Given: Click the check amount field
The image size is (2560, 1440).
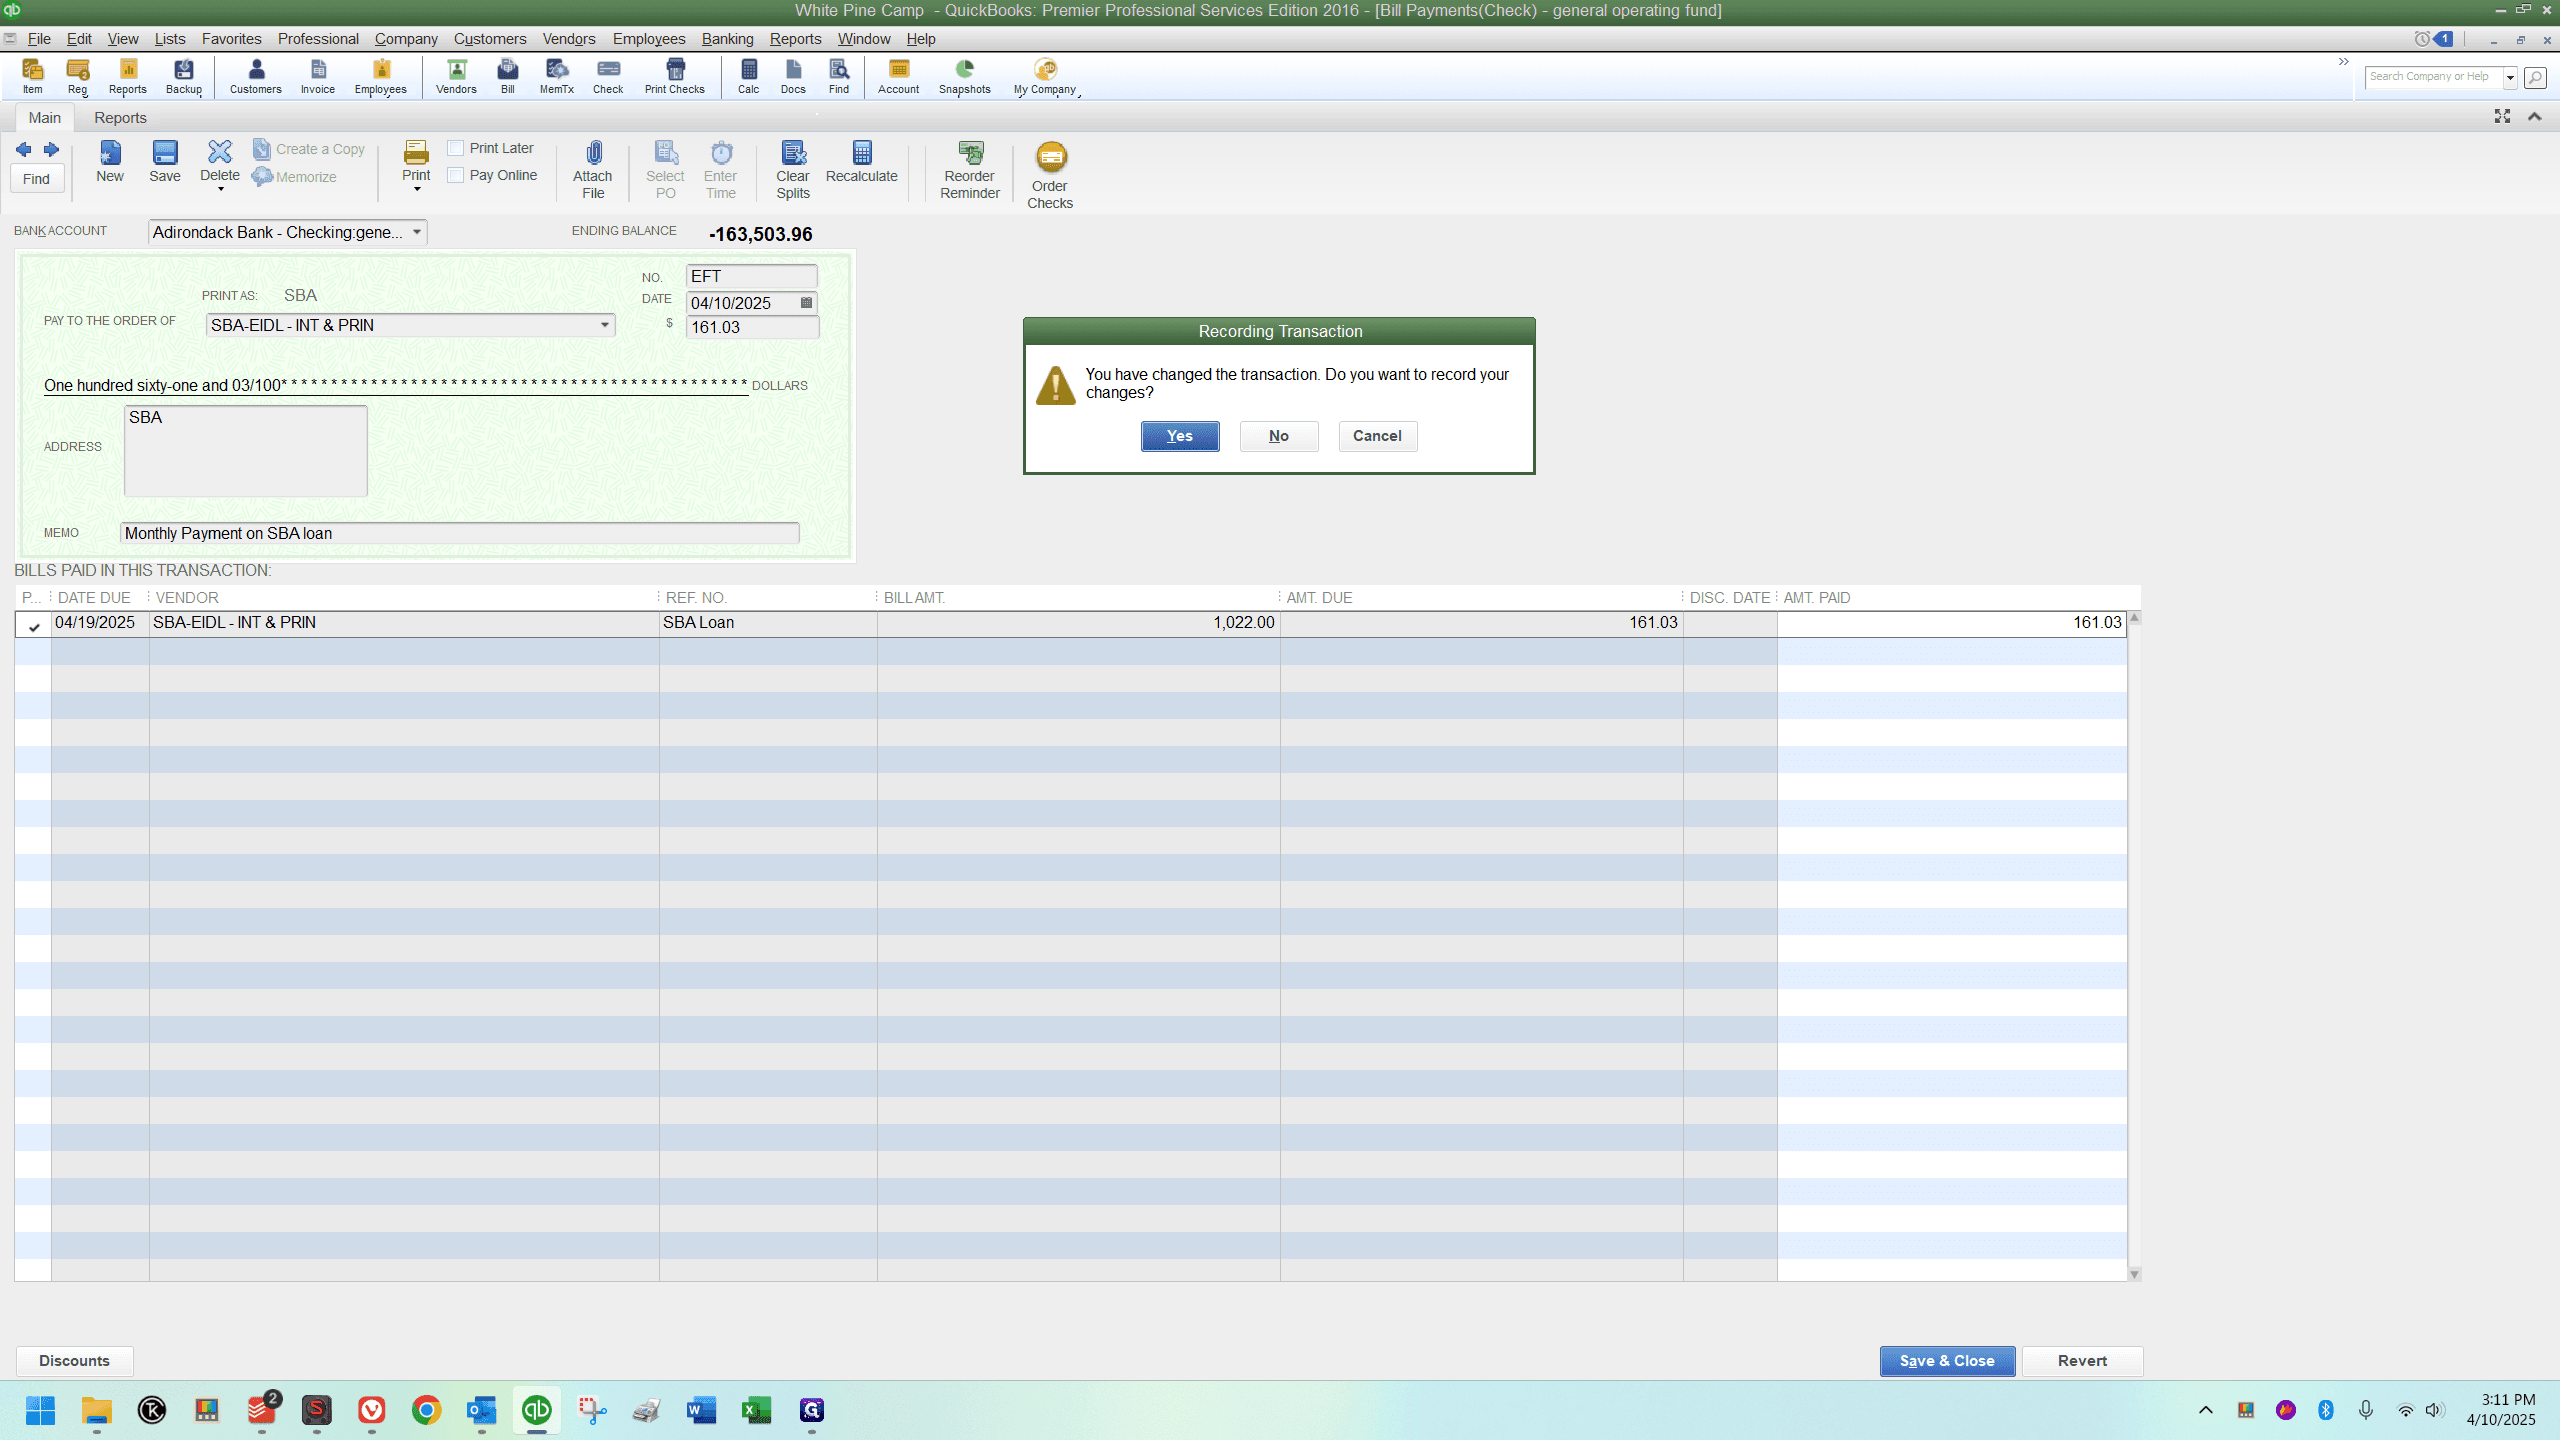Looking at the screenshot, I should click(x=752, y=327).
